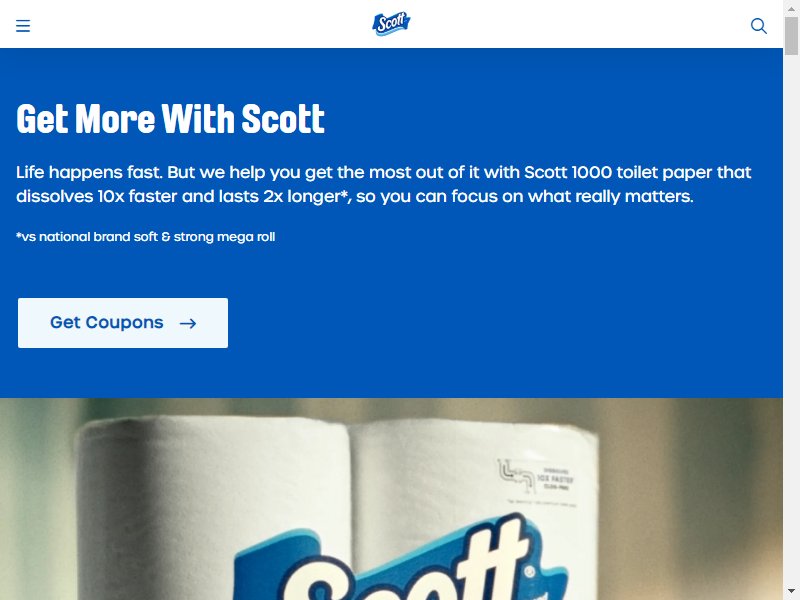Click the Scott 1000 text in paragraph
This screenshot has height=600, width=800.
coord(568,172)
